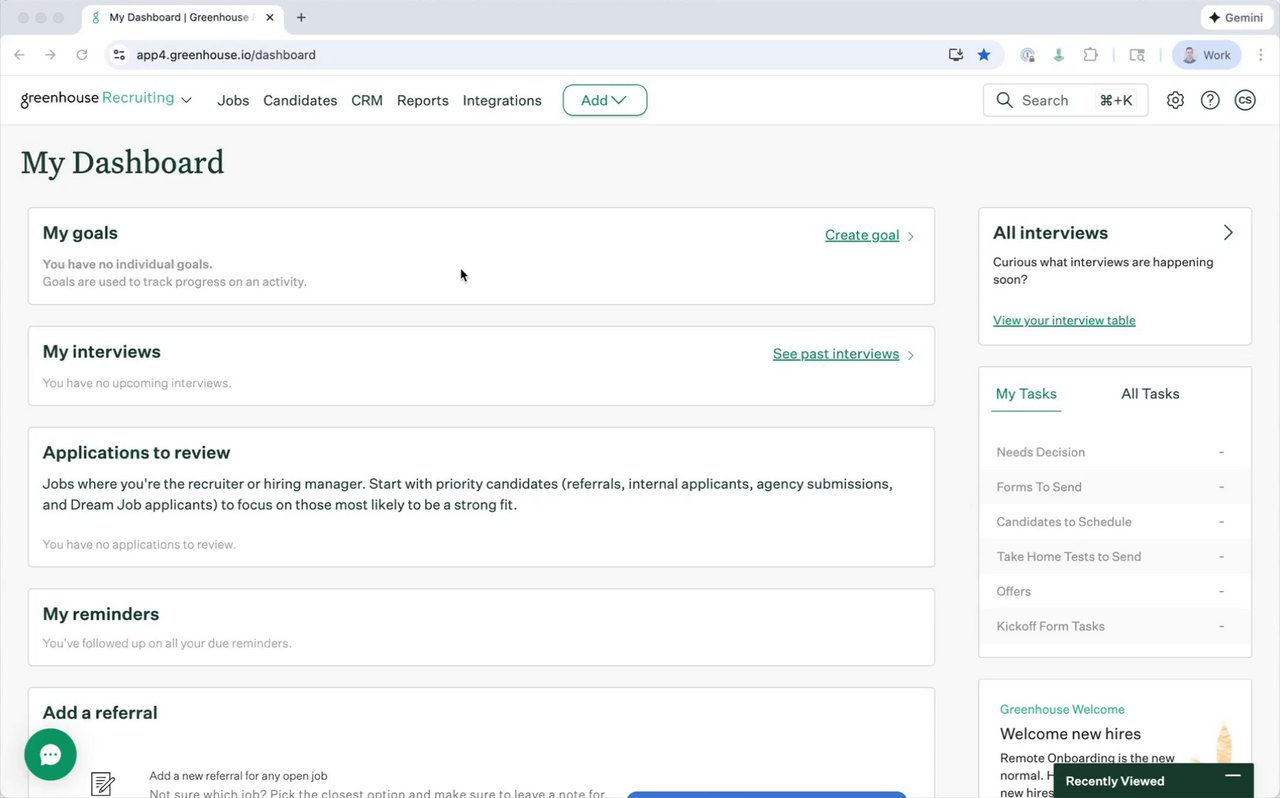Open the Needs Decision task row
The width and height of the screenshot is (1280, 798).
(x=1114, y=452)
